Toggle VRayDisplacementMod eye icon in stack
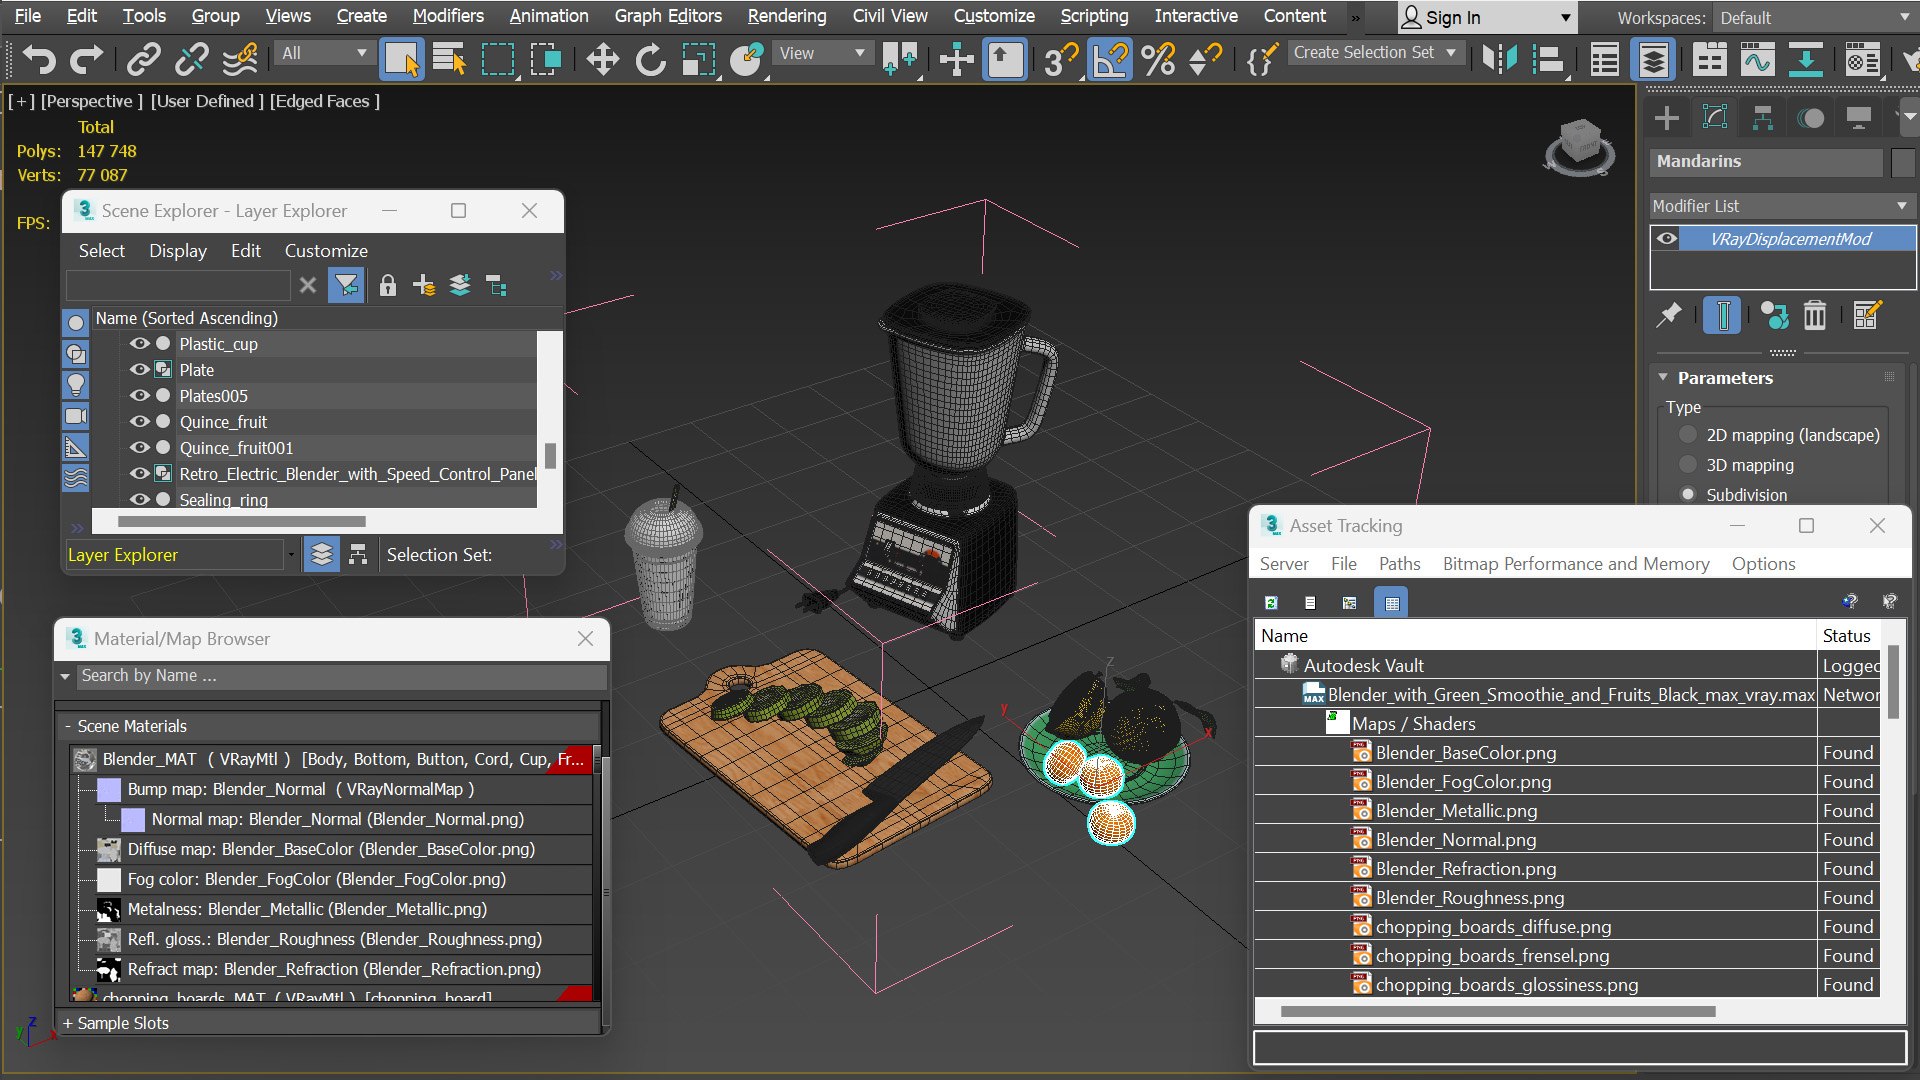This screenshot has width=1920, height=1080. [x=1666, y=239]
